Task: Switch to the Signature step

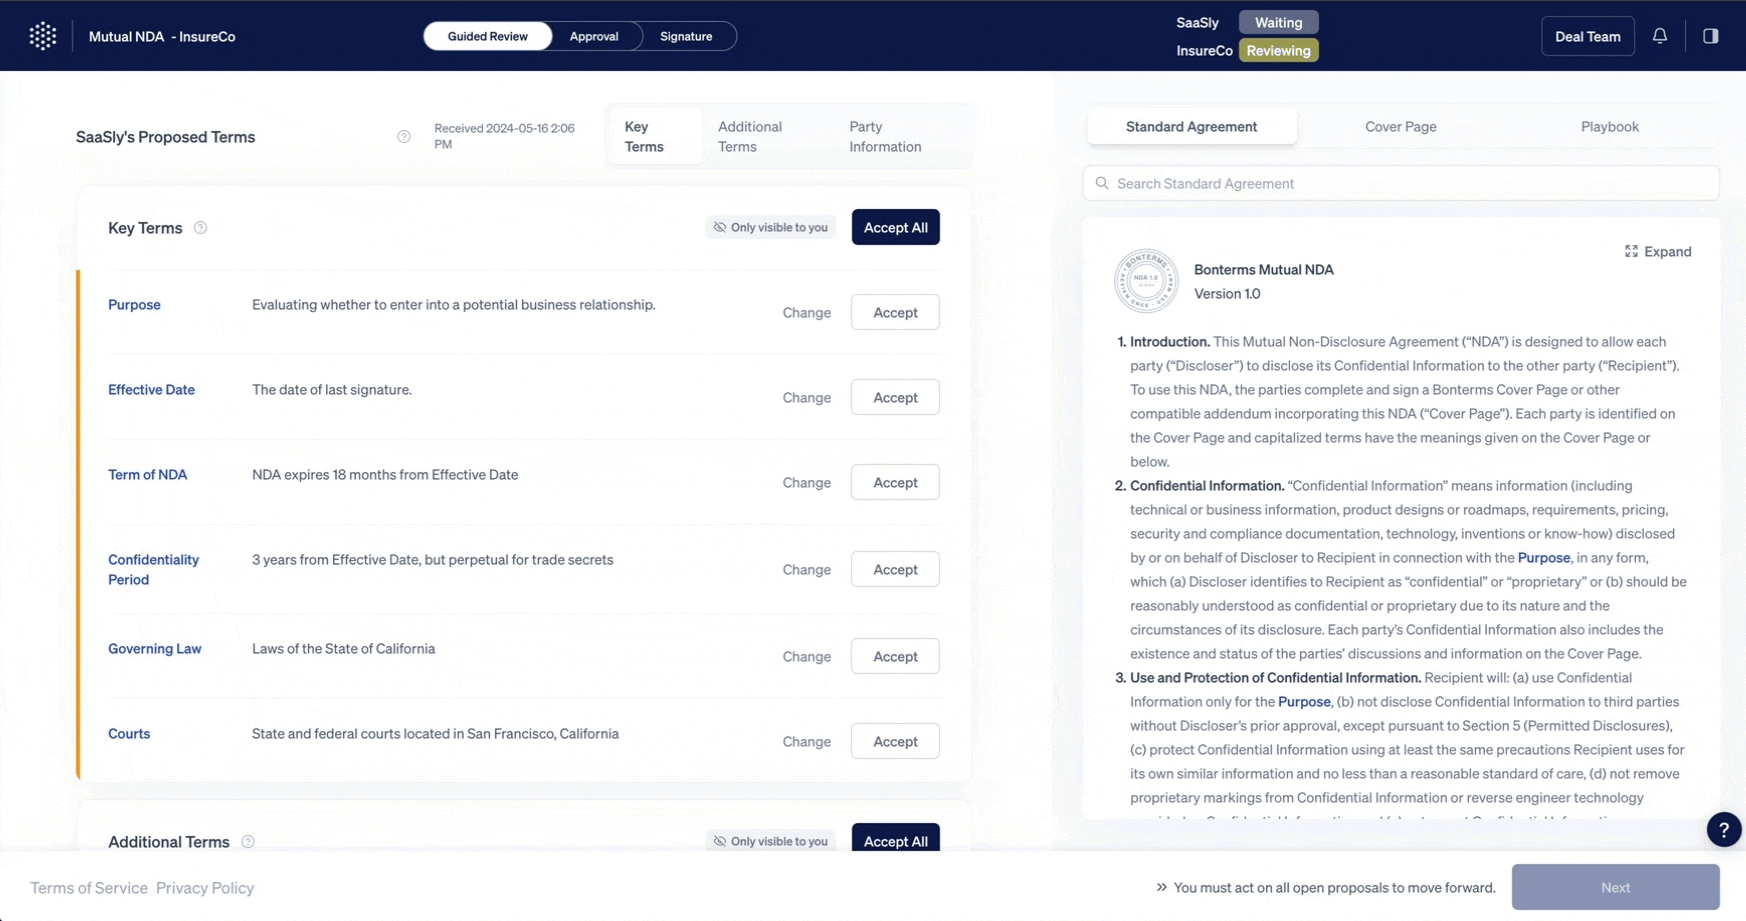Action: 686,36
